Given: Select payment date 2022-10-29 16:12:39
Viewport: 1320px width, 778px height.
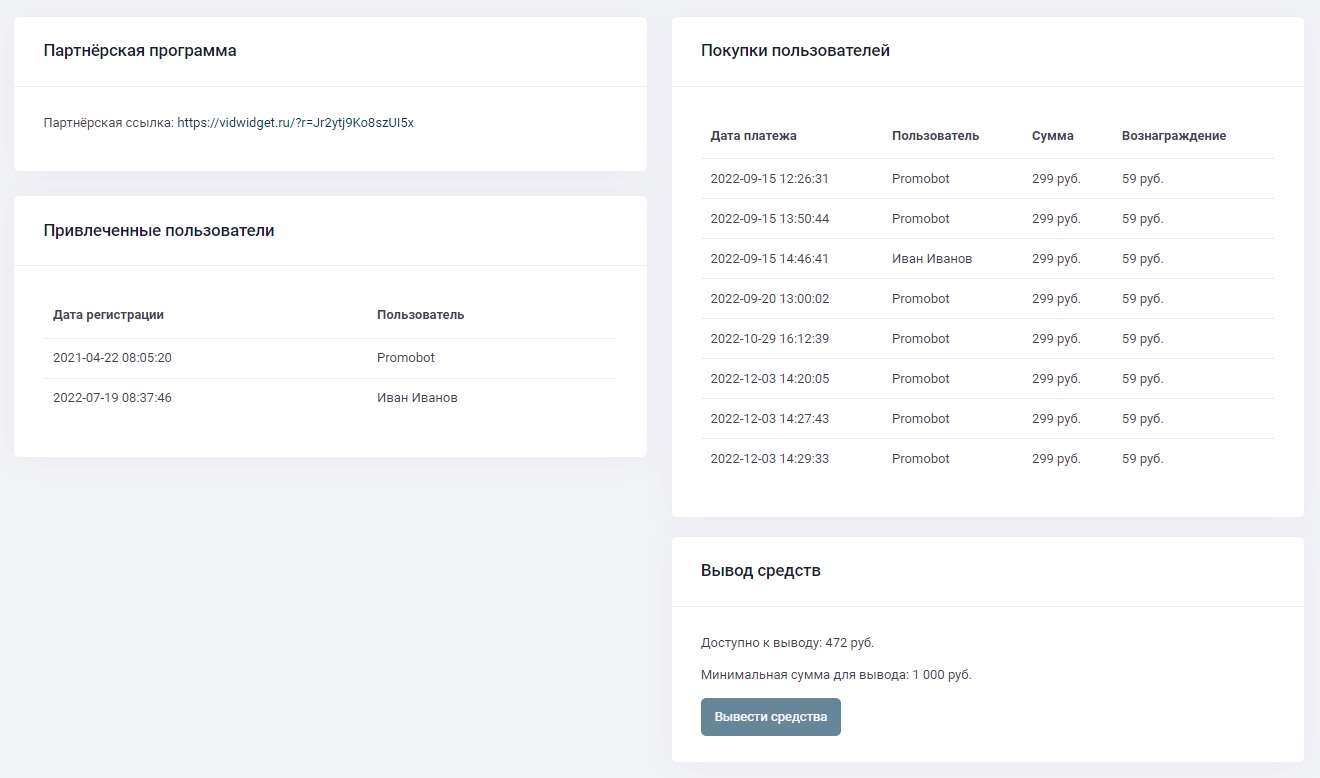Looking at the screenshot, I should pyautogui.click(x=770, y=339).
